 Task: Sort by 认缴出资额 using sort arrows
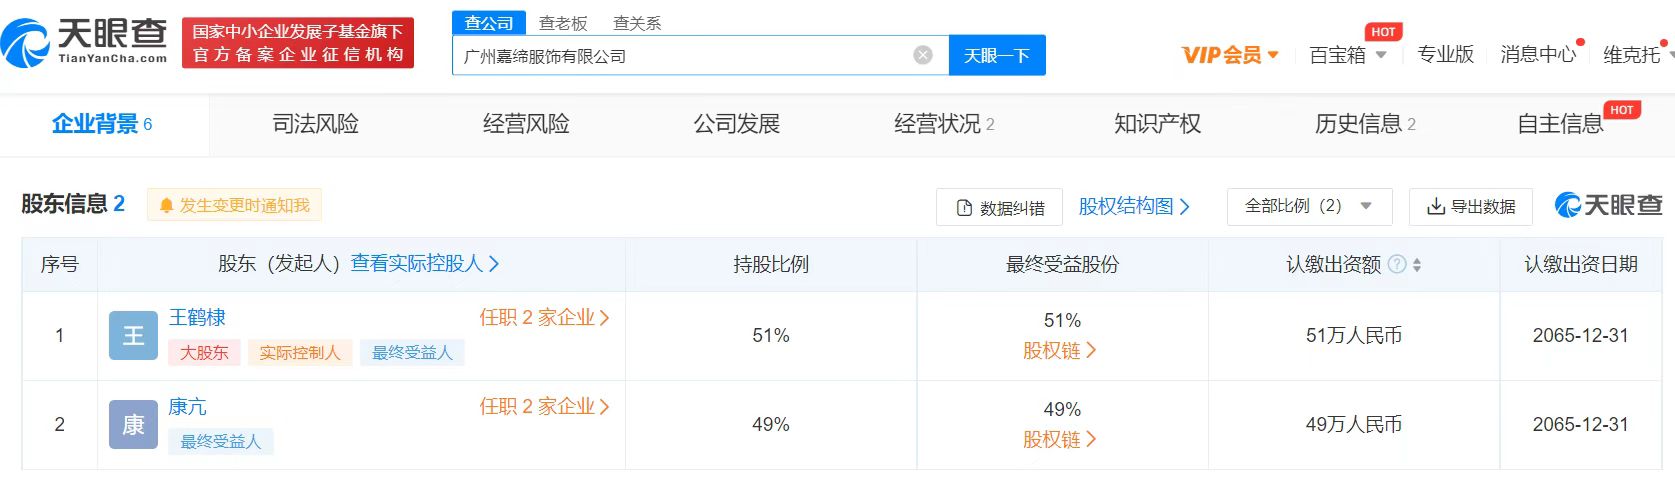(x=1417, y=264)
